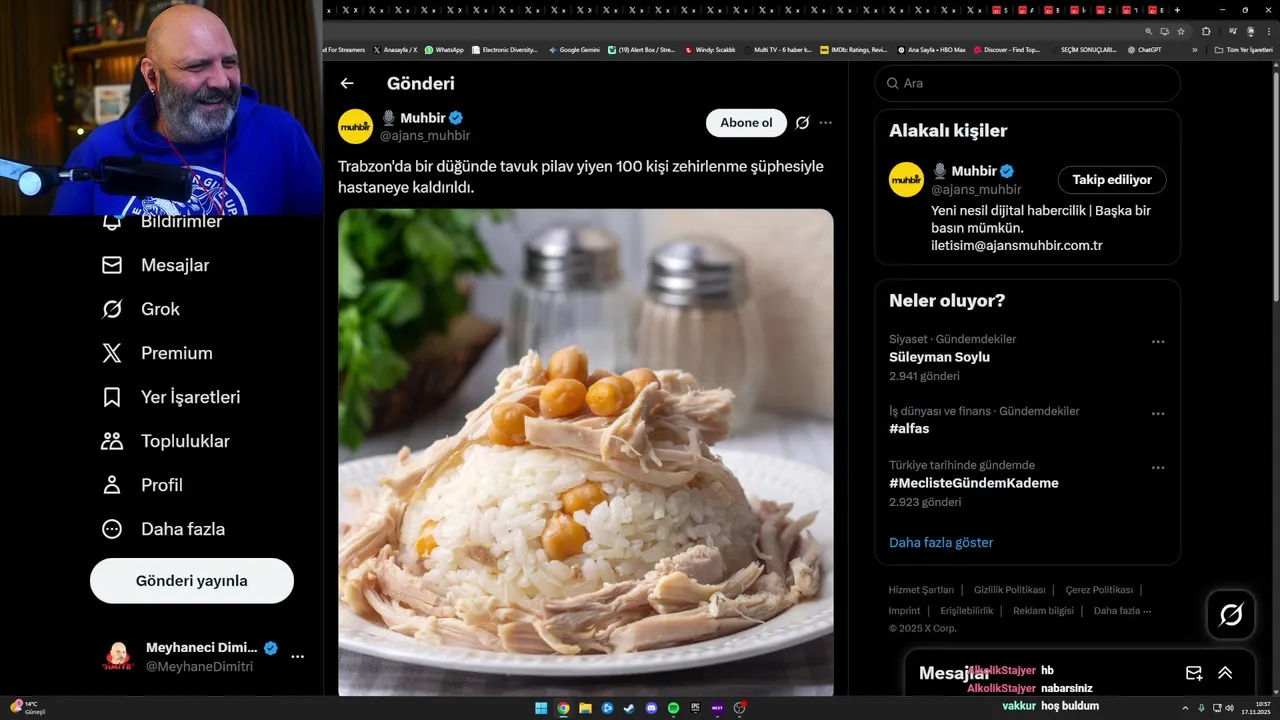Open Premium in the sidebar
This screenshot has width=1280, height=720.
(x=157, y=353)
